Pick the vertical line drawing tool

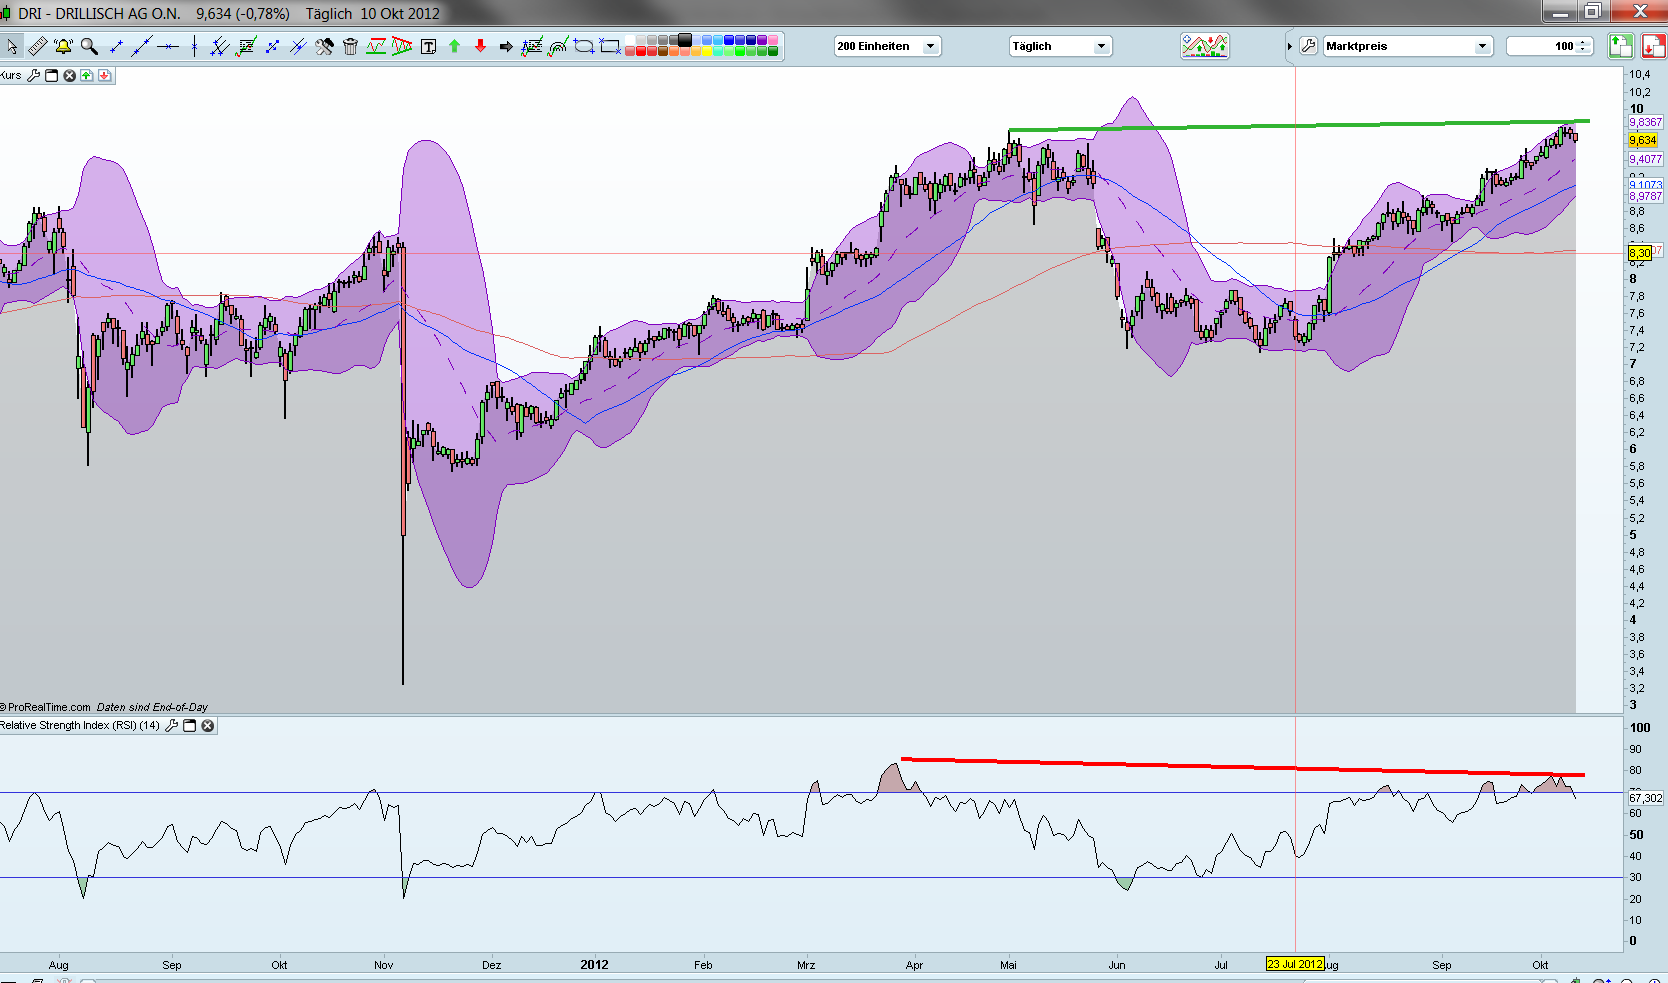[194, 46]
